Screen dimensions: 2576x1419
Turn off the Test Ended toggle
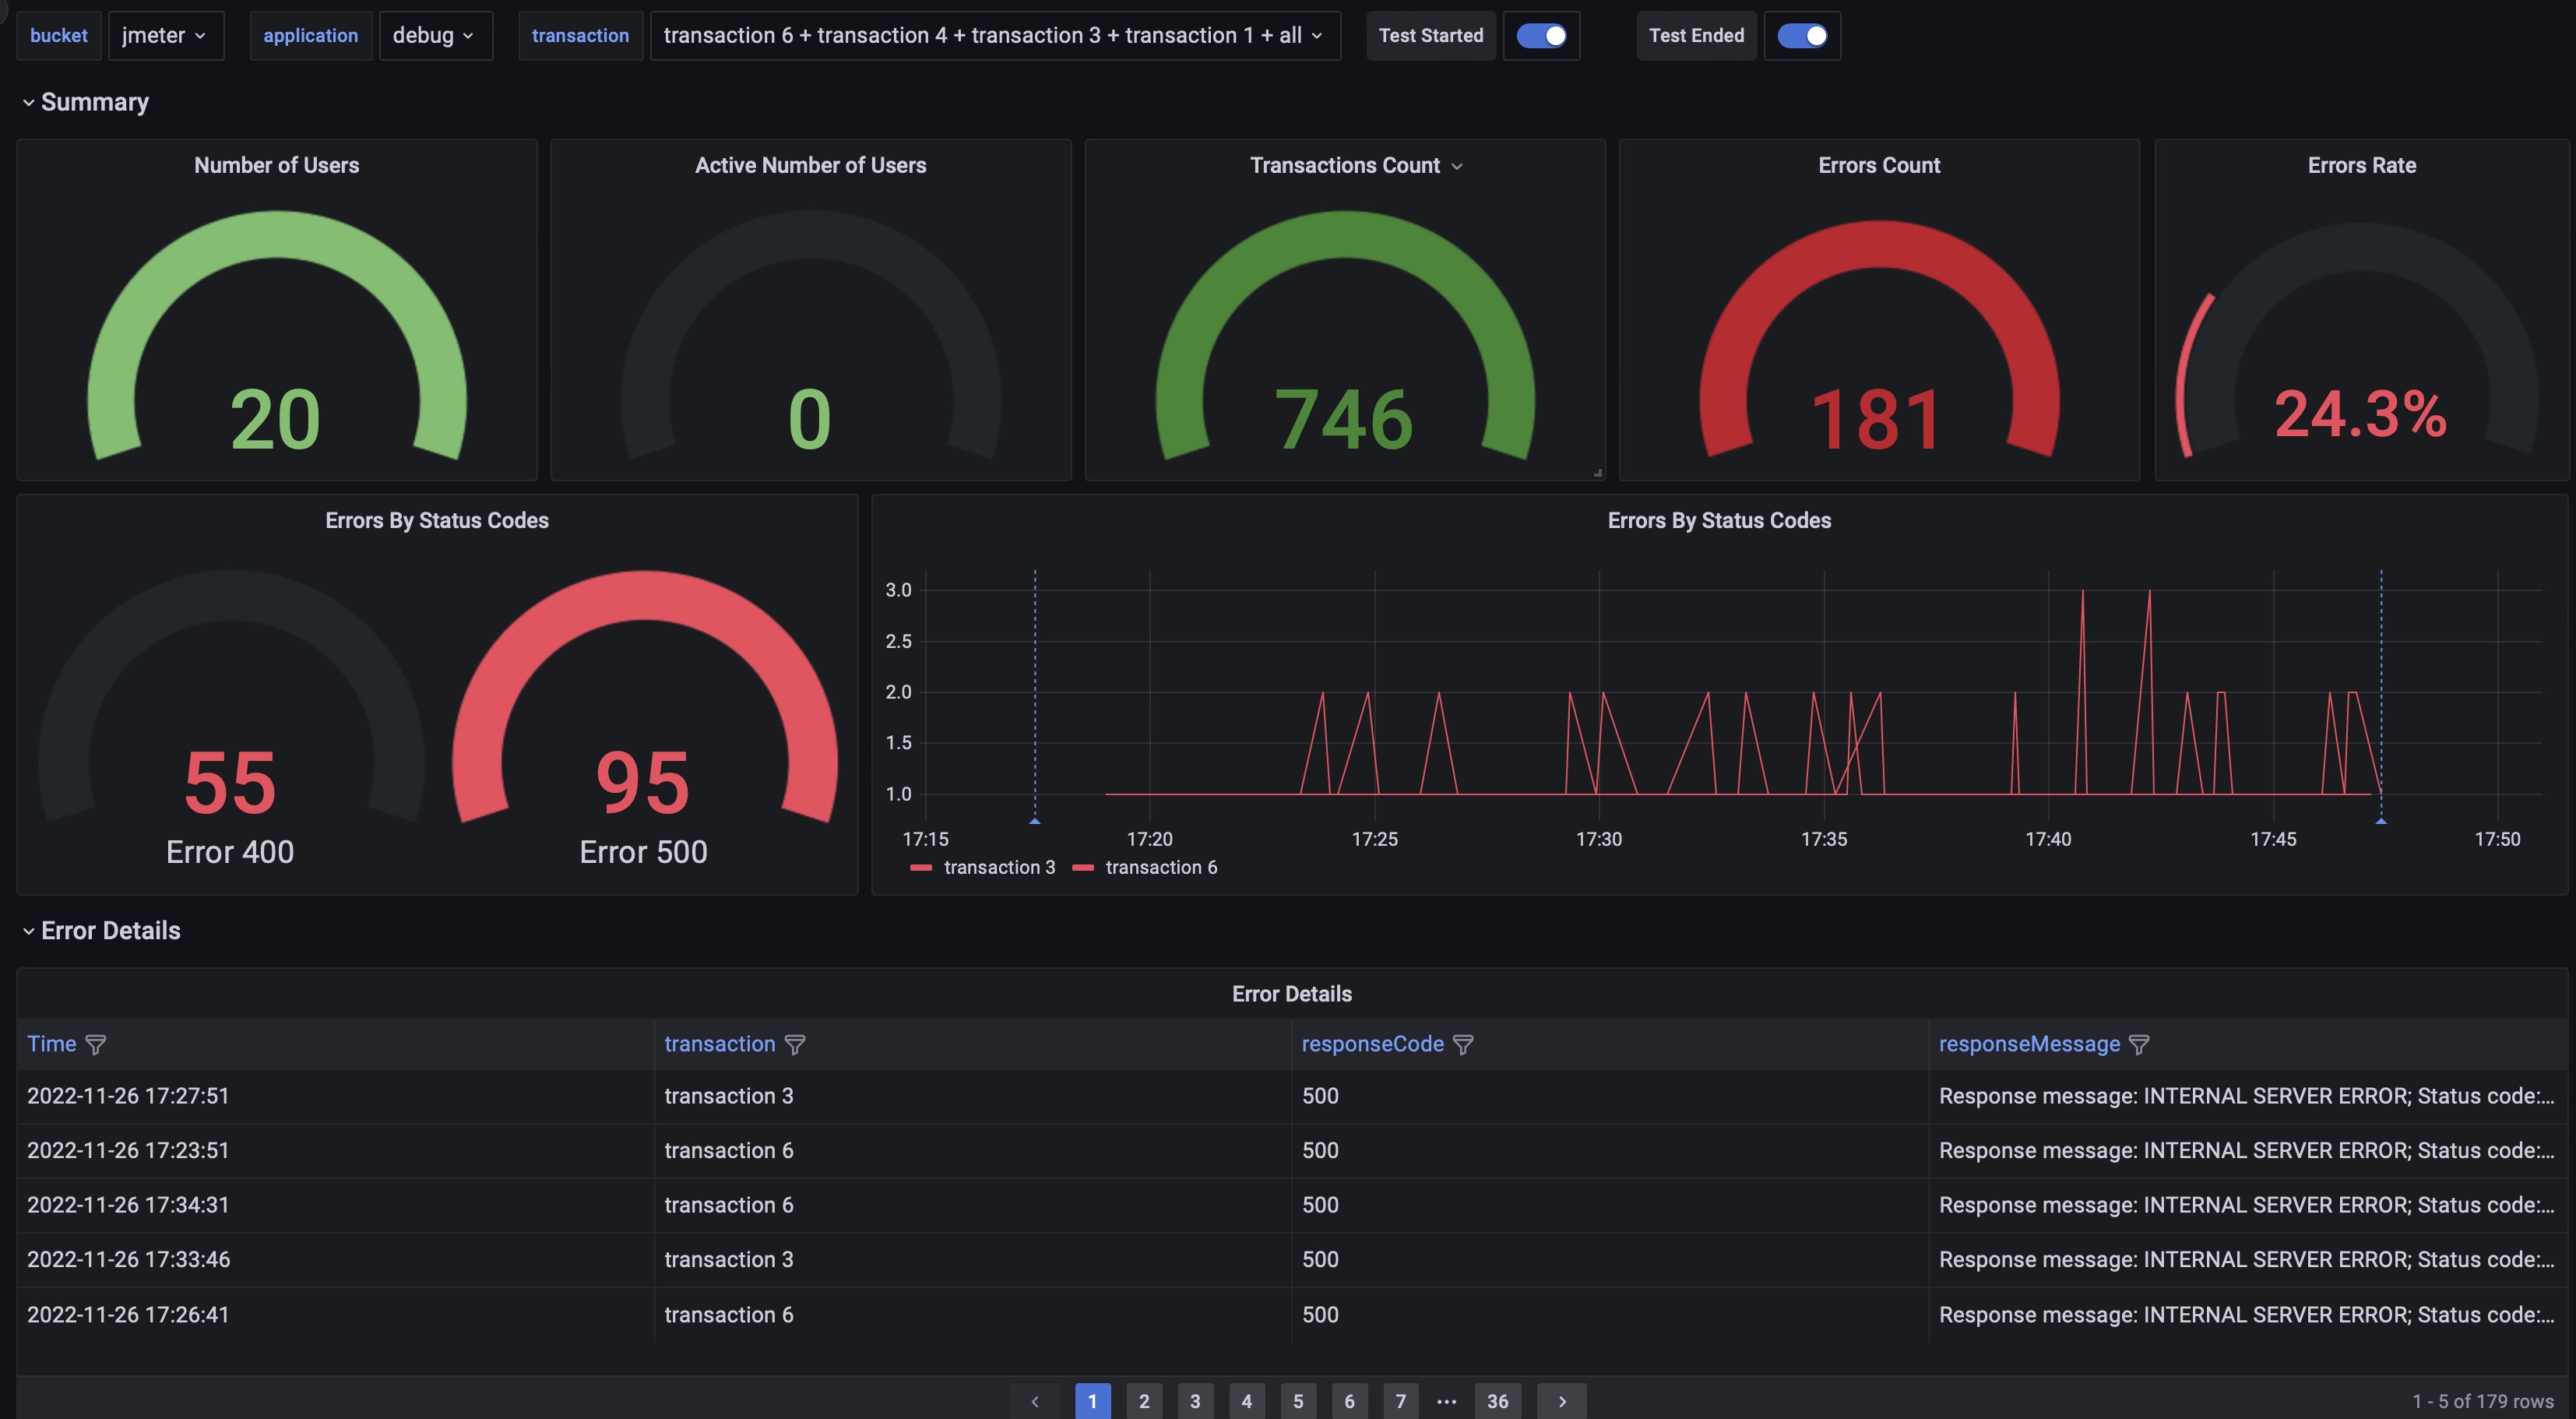click(1802, 36)
